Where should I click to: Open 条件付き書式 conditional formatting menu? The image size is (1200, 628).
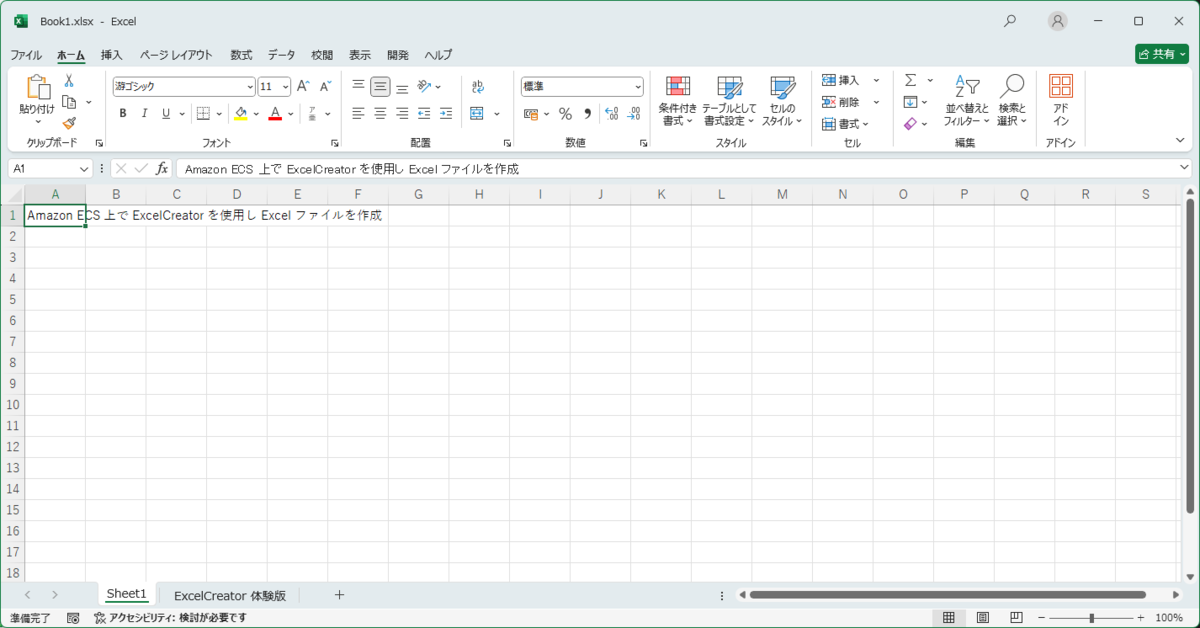[x=677, y=101]
